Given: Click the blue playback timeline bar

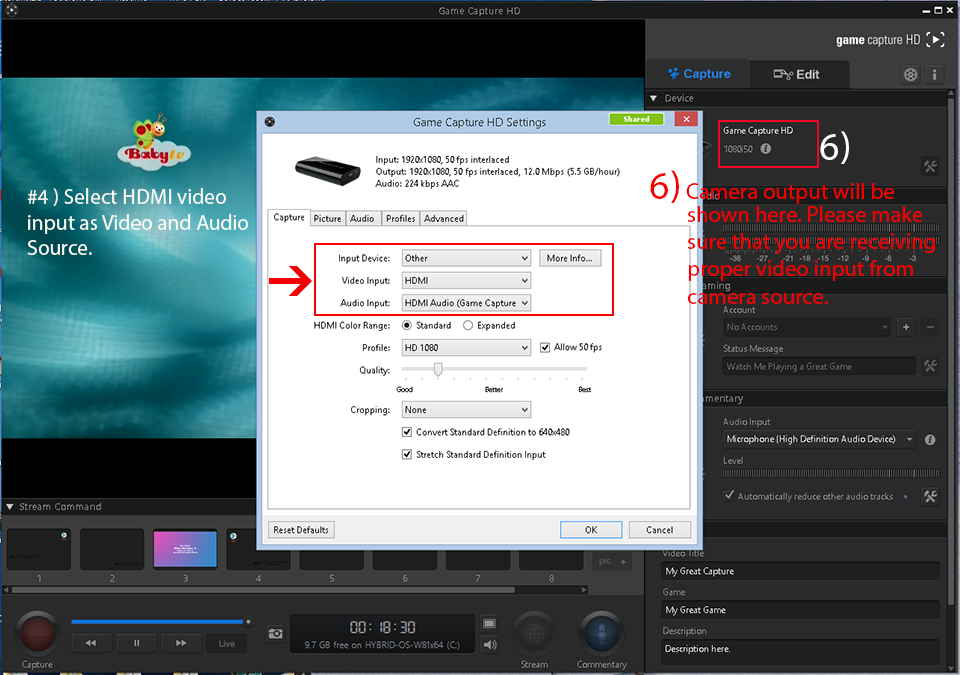Looking at the screenshot, I should coord(157,622).
